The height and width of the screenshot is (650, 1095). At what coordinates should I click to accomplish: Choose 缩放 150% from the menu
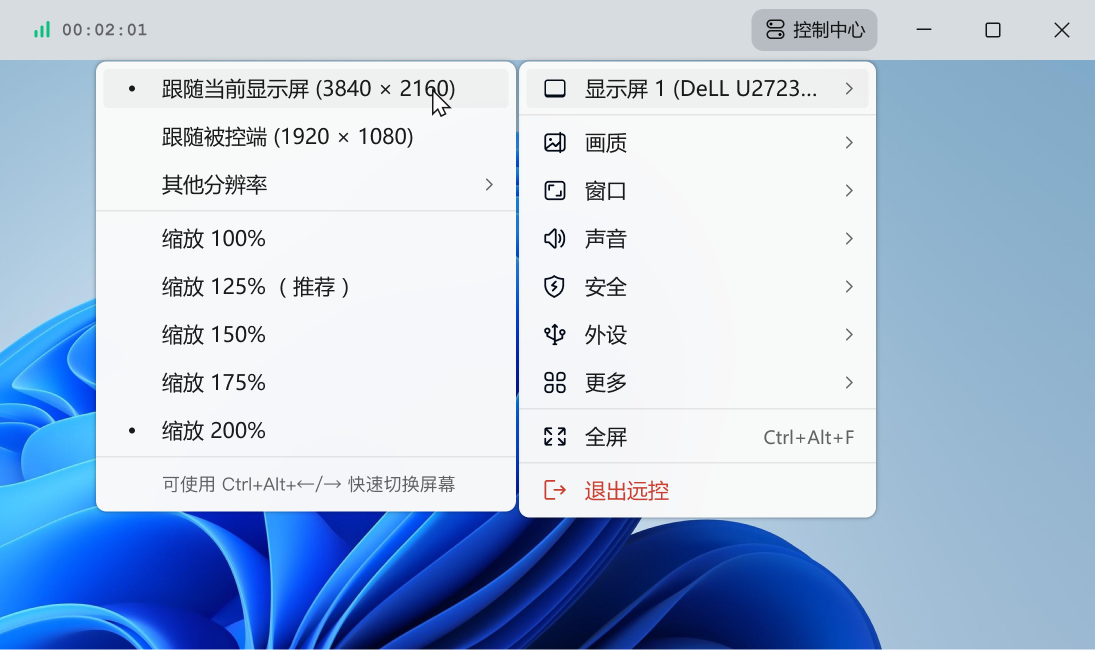214,335
